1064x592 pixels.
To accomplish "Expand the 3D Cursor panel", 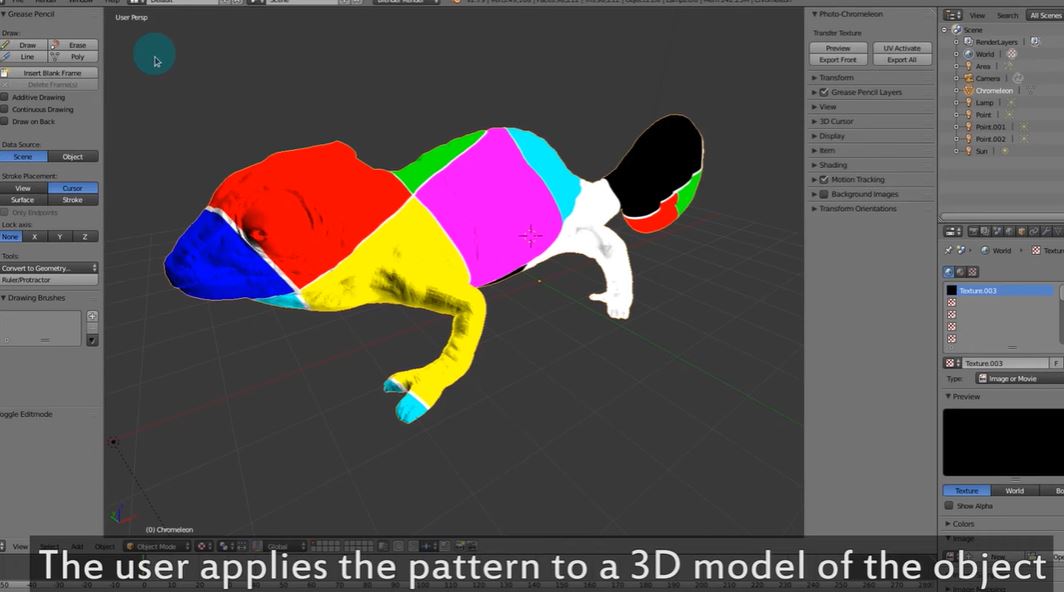I will click(833, 122).
